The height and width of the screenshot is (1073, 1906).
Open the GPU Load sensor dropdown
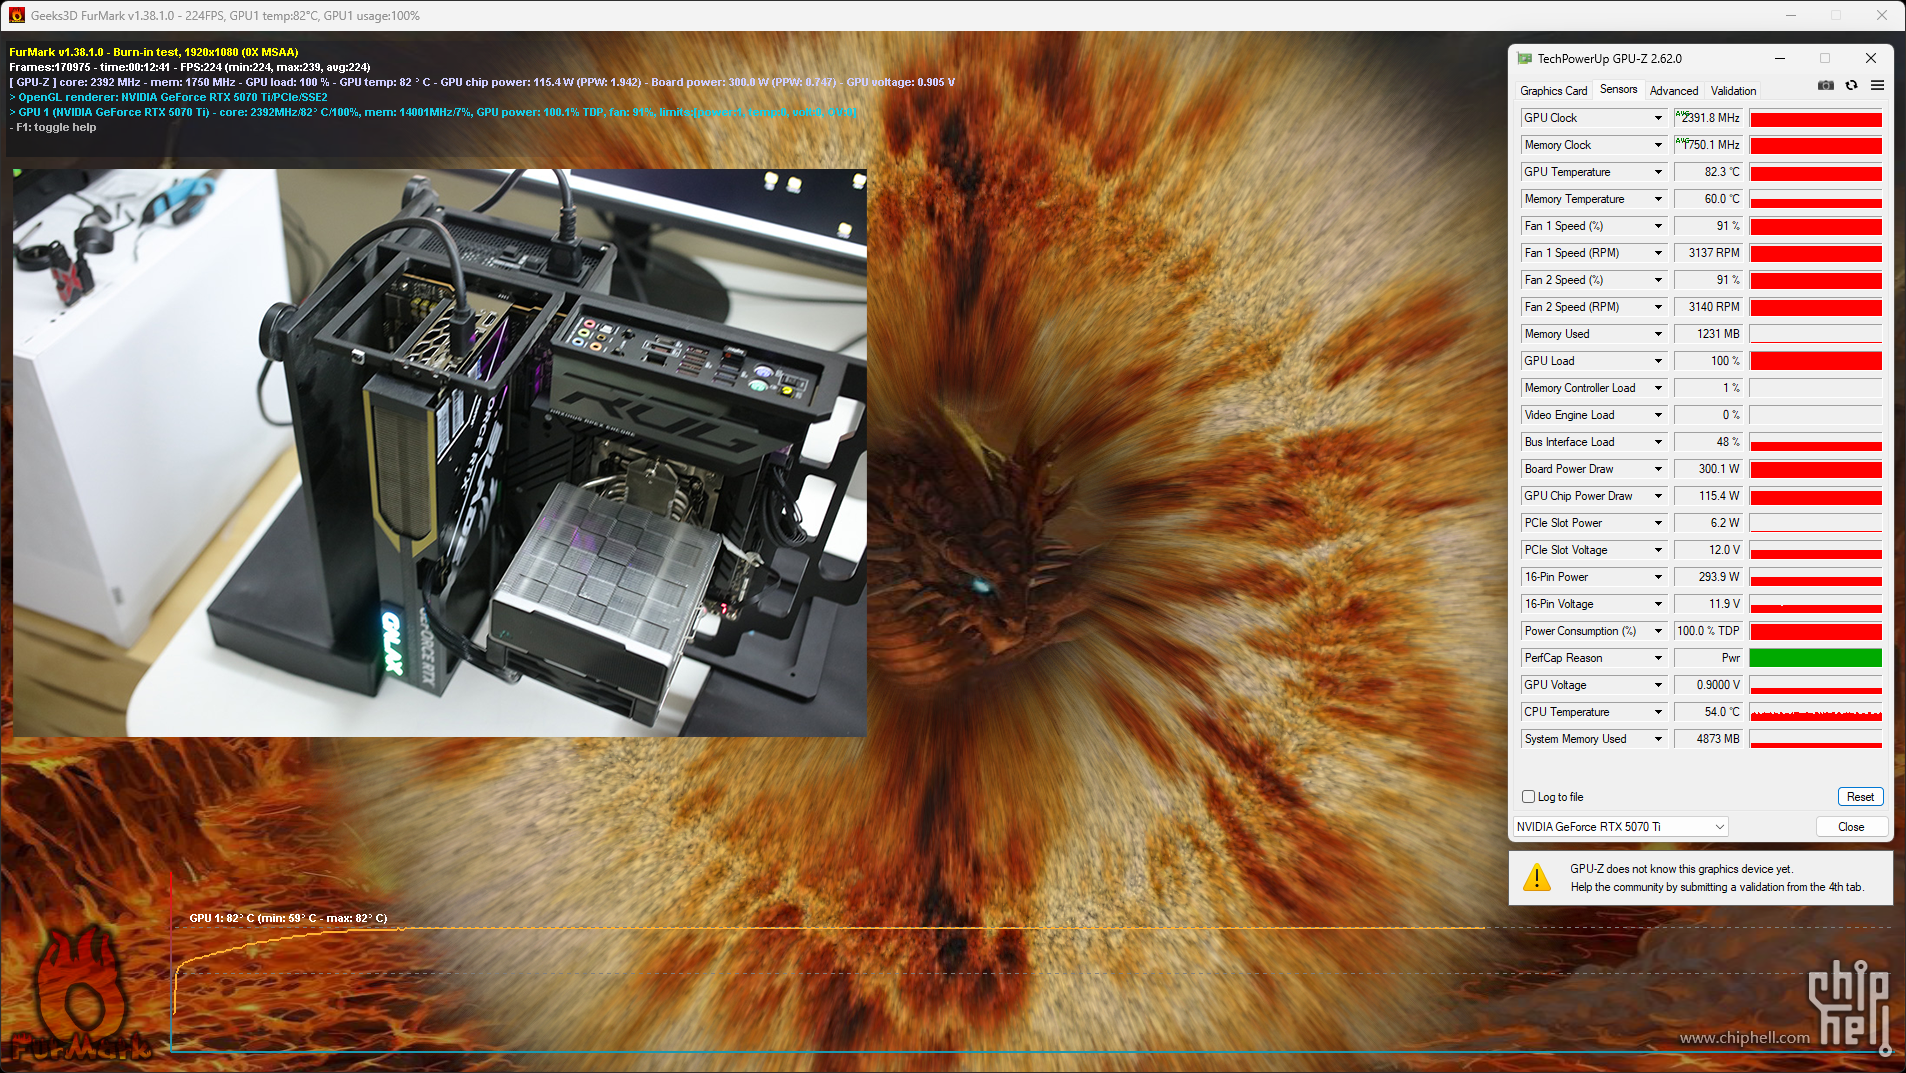1657,361
